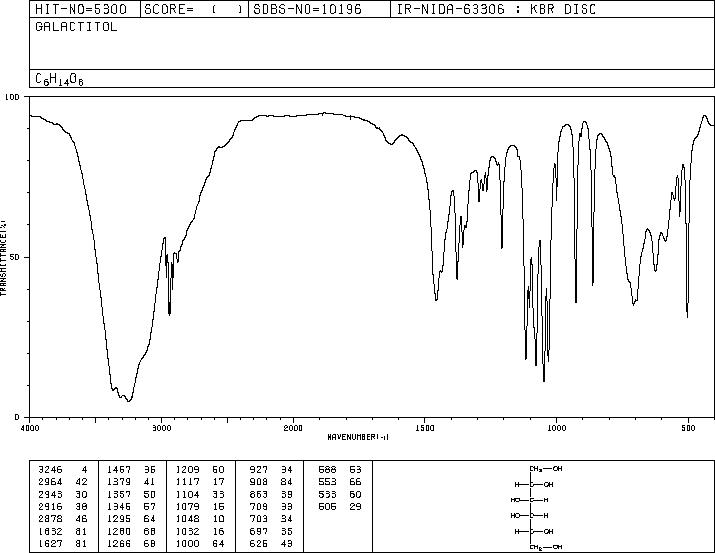Image resolution: width=715 pixels, height=553 pixels.
Task: Select the 1467 peak entry in the table
Action: (x=131, y=469)
